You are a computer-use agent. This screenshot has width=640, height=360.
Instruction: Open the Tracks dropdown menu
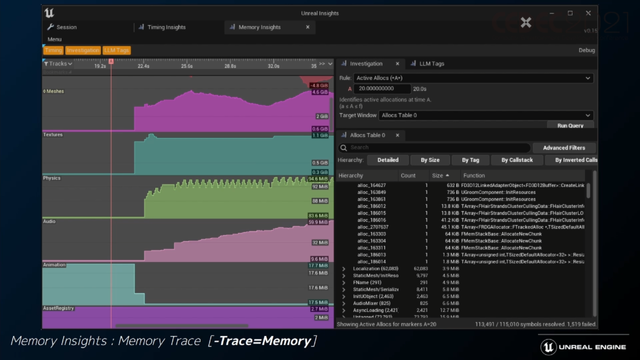click(x=58, y=64)
